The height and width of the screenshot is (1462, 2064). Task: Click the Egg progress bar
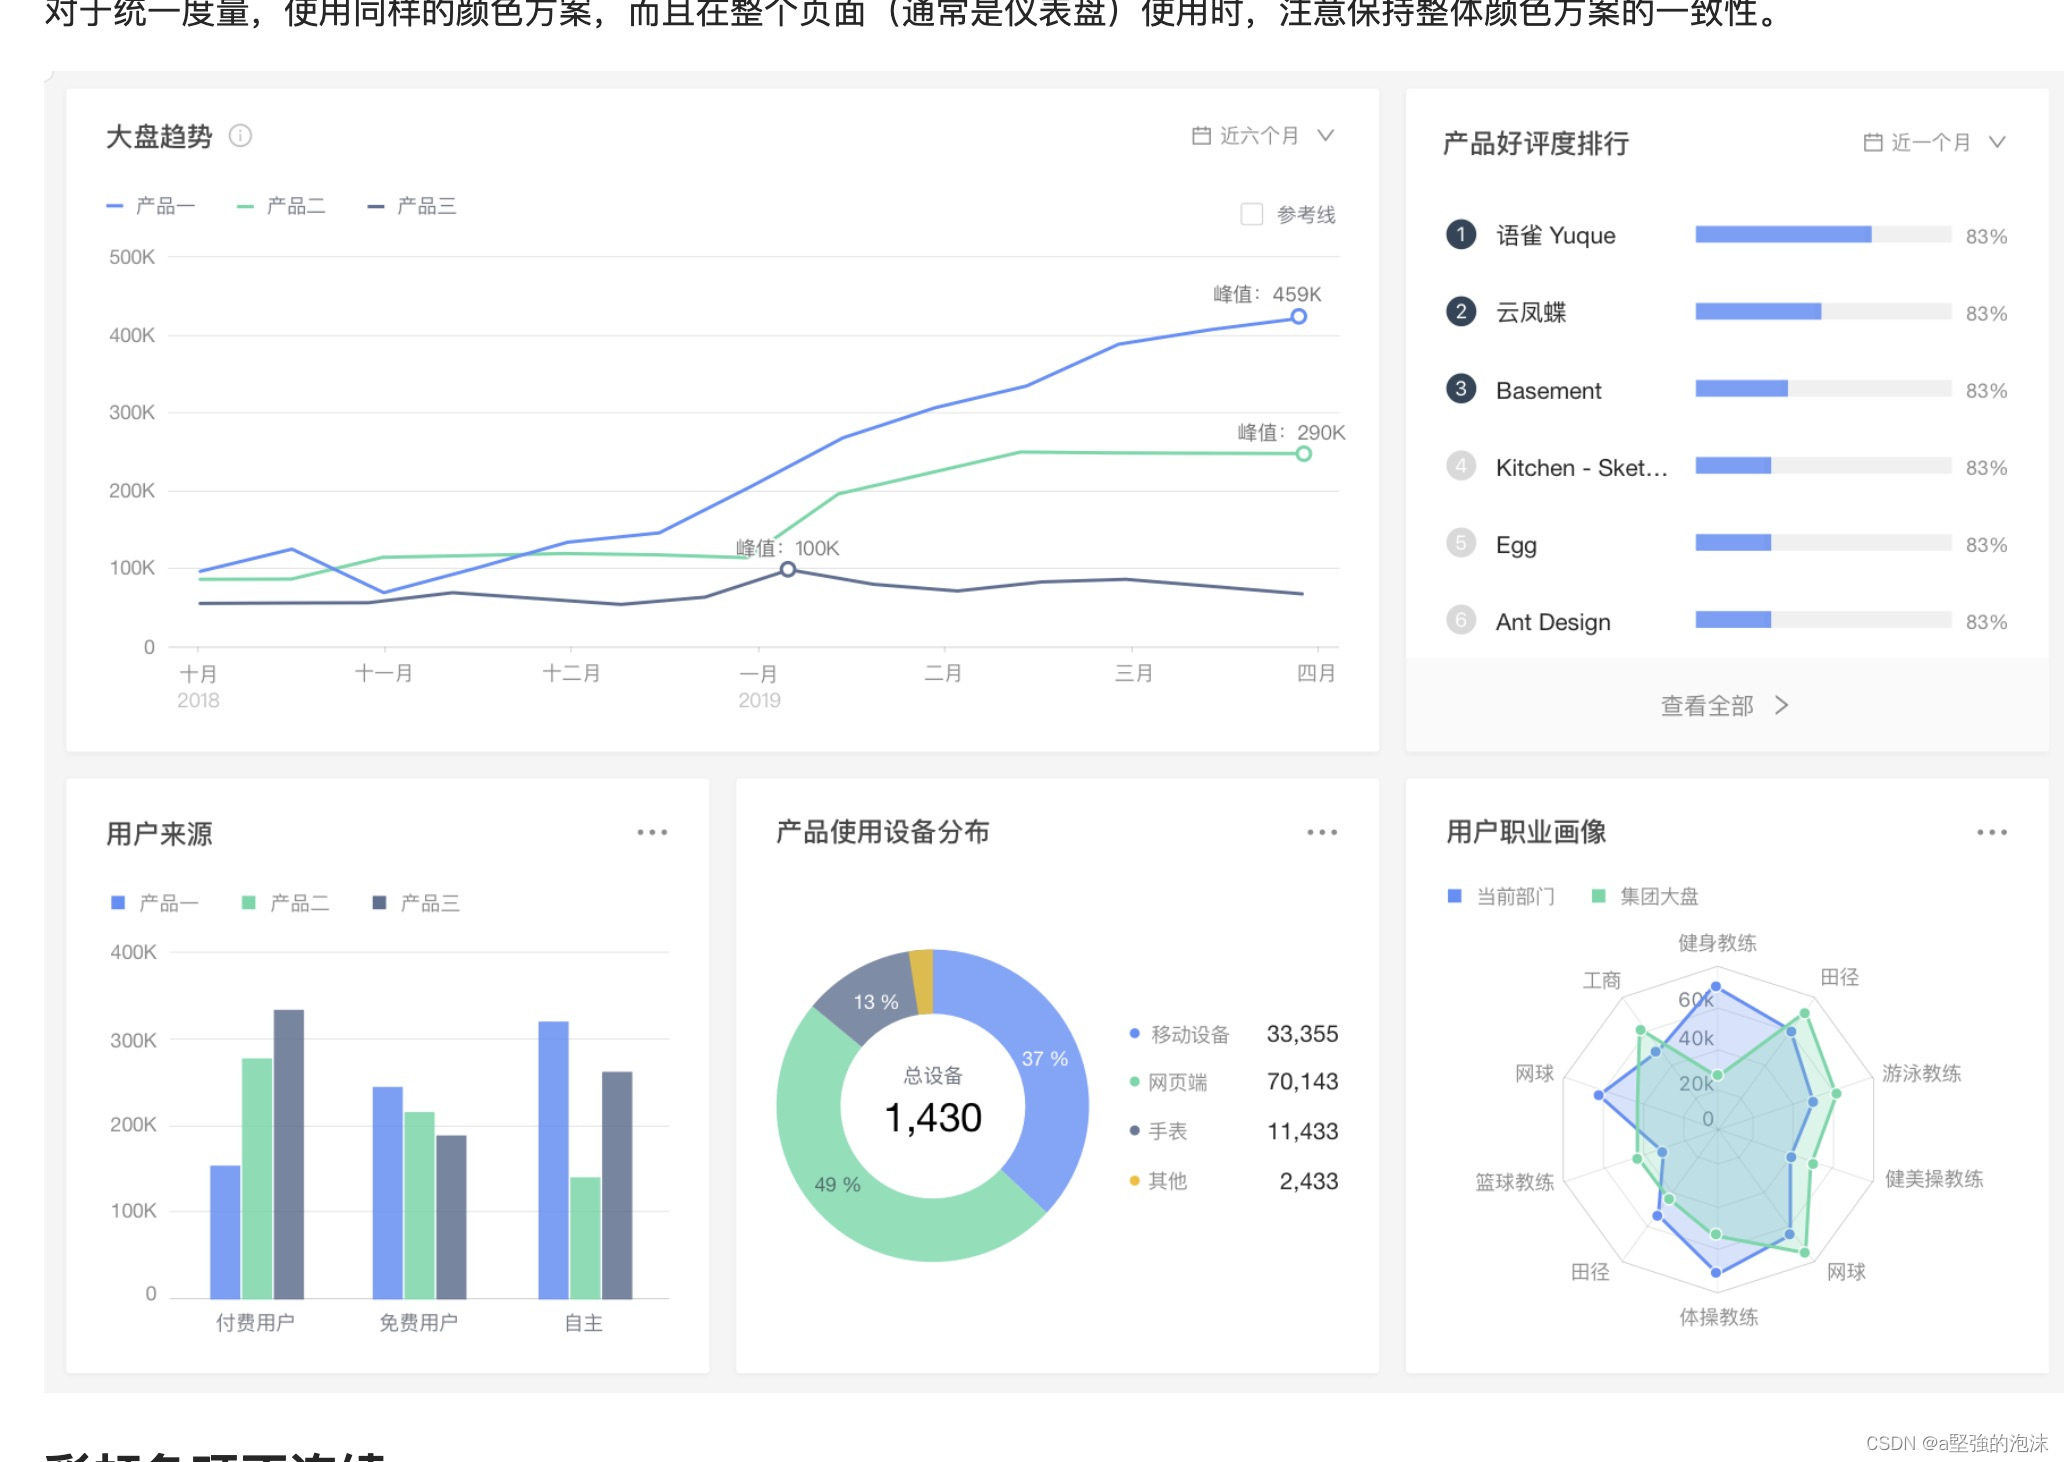(x=1823, y=542)
